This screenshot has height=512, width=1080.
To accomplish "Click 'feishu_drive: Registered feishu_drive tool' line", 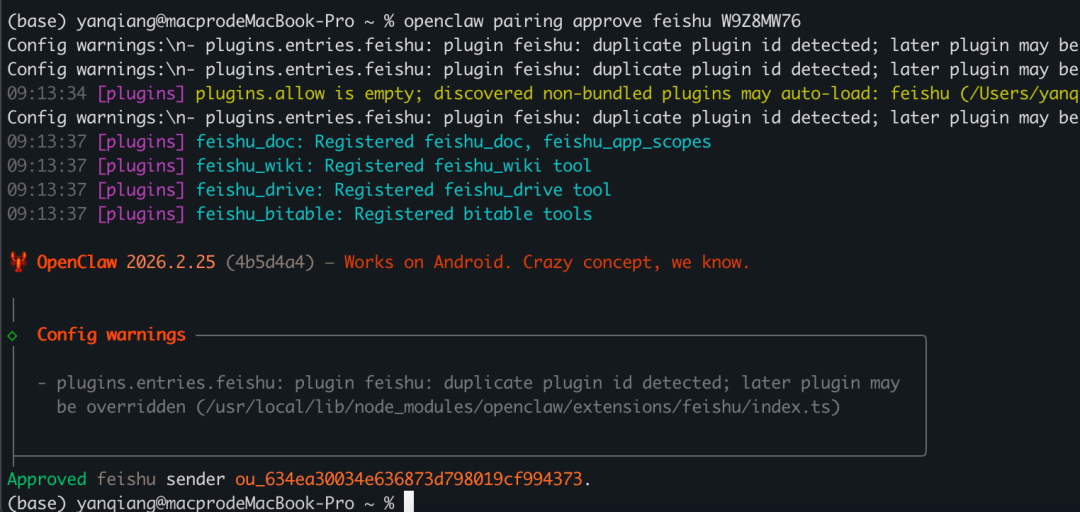I will [x=404, y=190].
